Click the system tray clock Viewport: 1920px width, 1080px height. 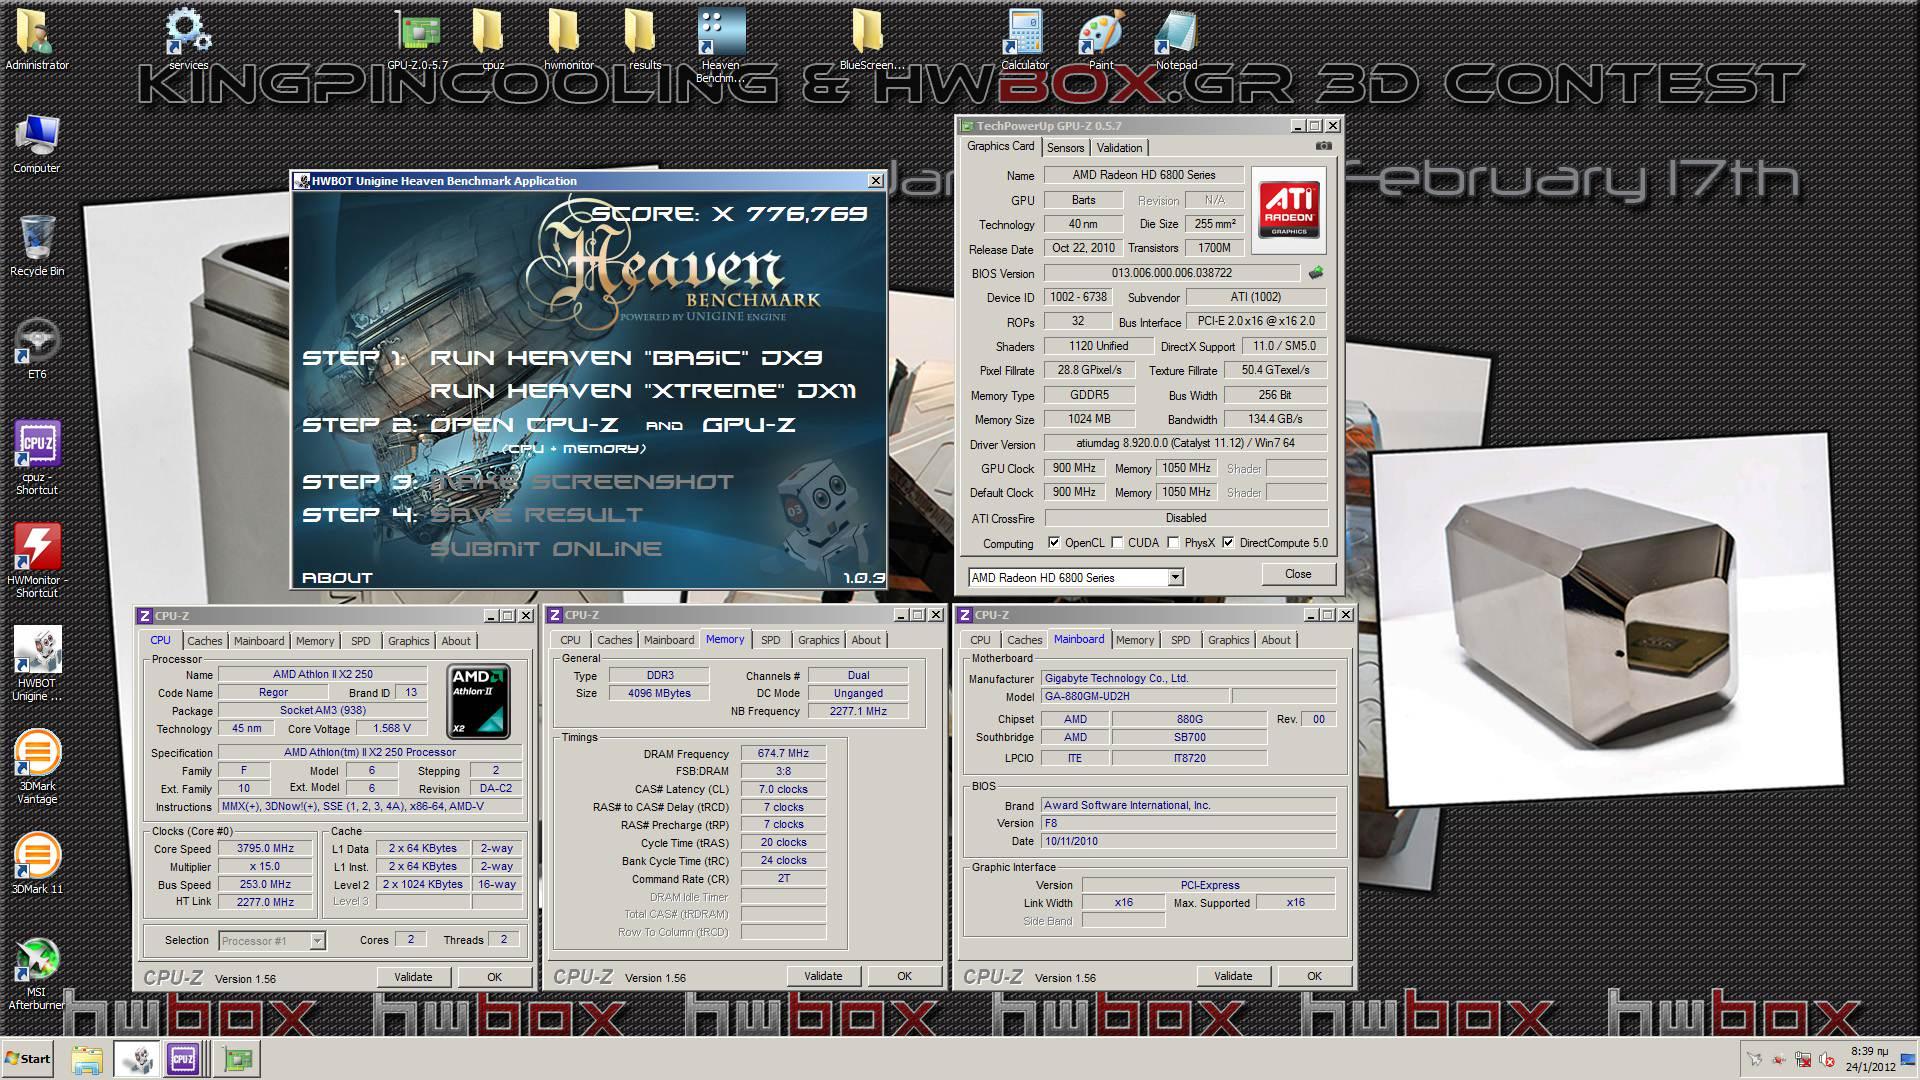1870,1059
